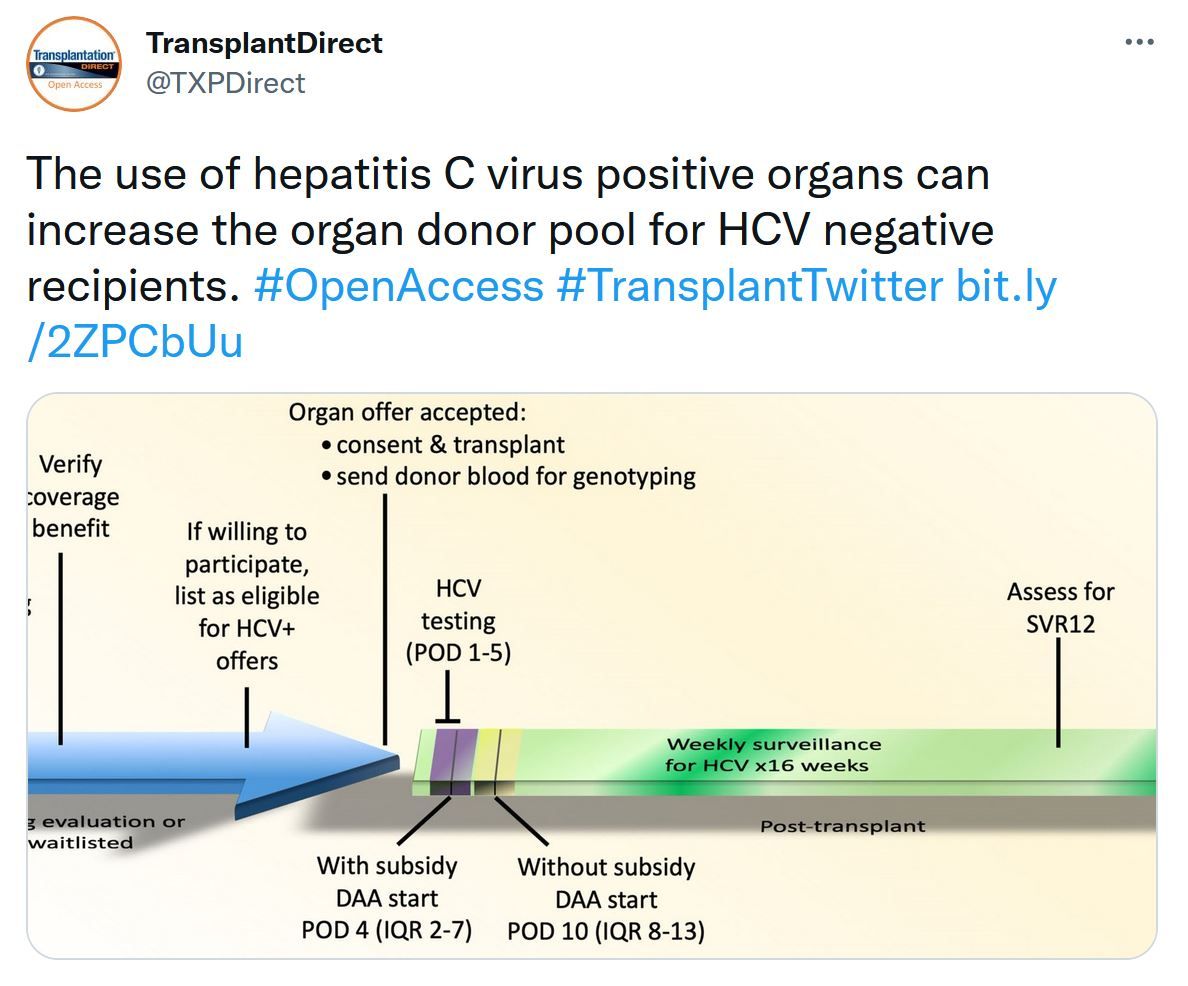Click the 'Post-transplant' label in image
This screenshot has width=1188, height=986.
843,826
